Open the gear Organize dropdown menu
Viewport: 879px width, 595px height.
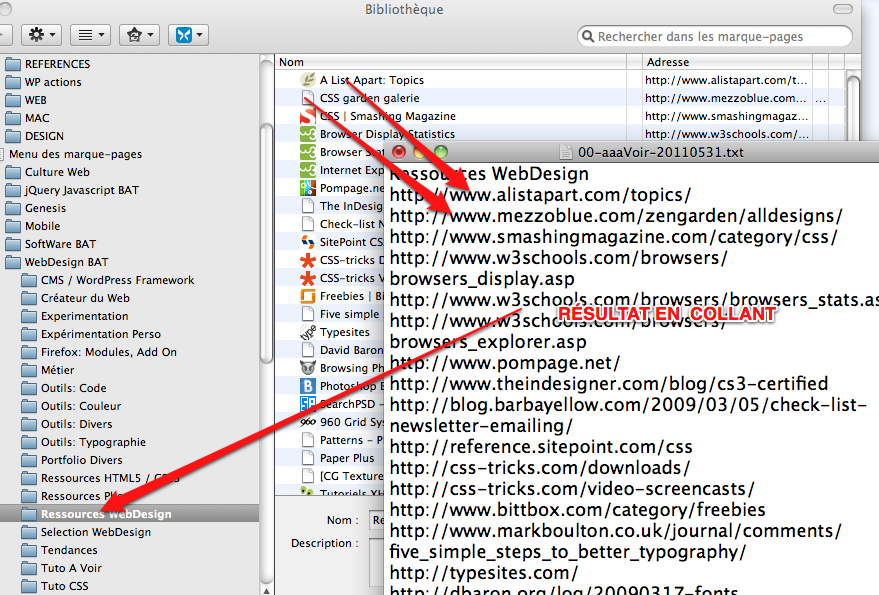pos(42,35)
